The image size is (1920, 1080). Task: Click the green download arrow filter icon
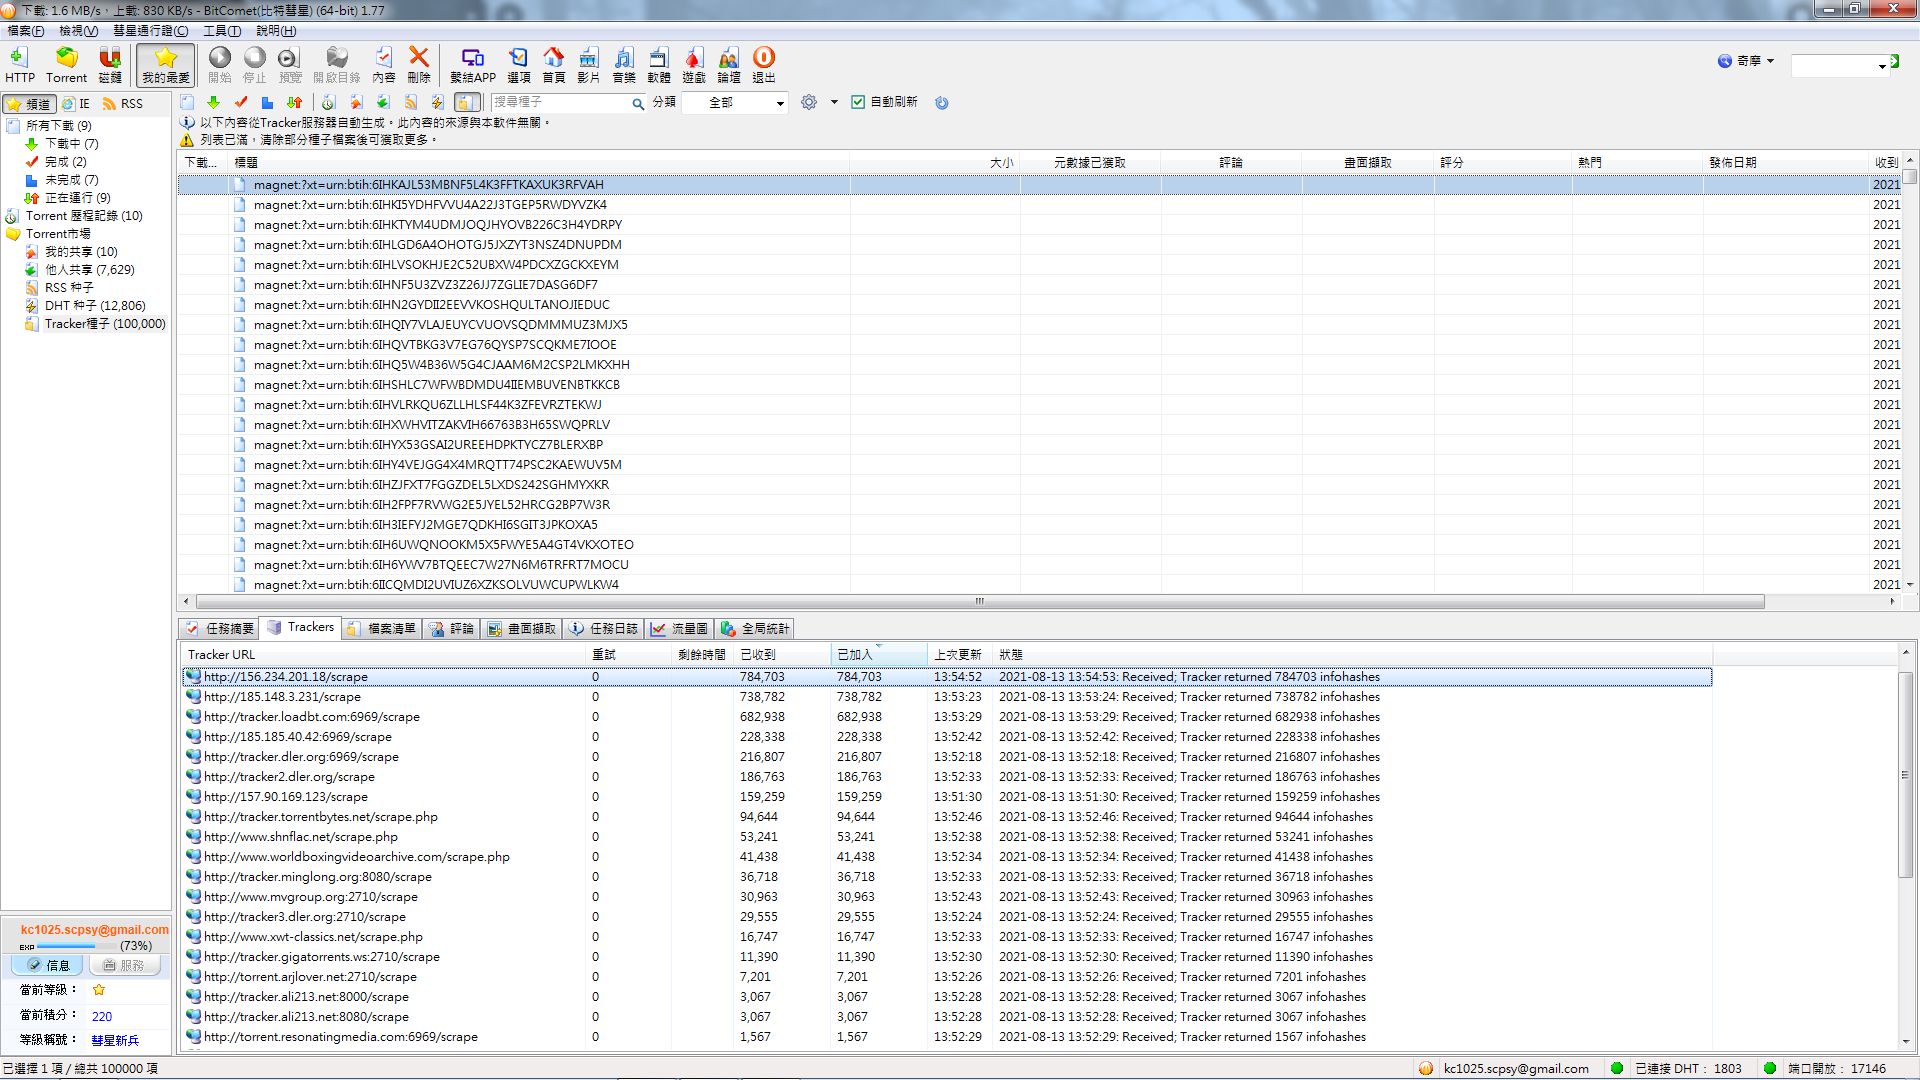213,102
